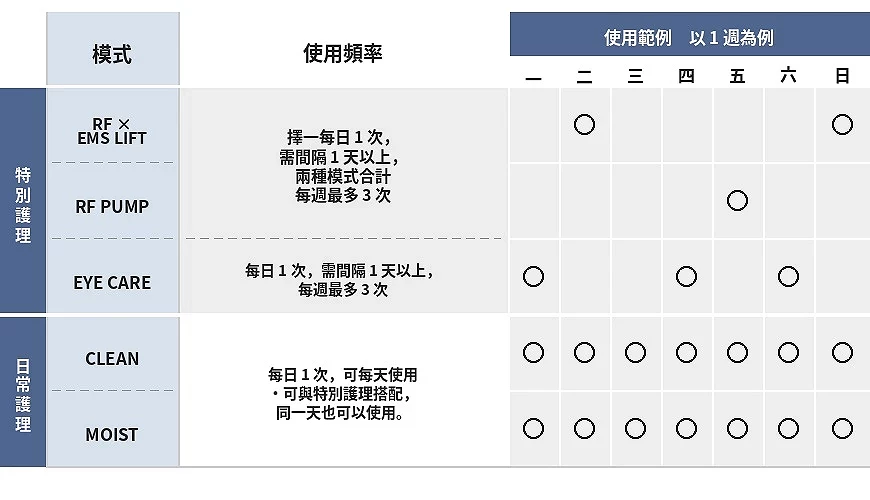Click the RF PUMP mode label
This screenshot has height=500, width=870.
(112, 206)
